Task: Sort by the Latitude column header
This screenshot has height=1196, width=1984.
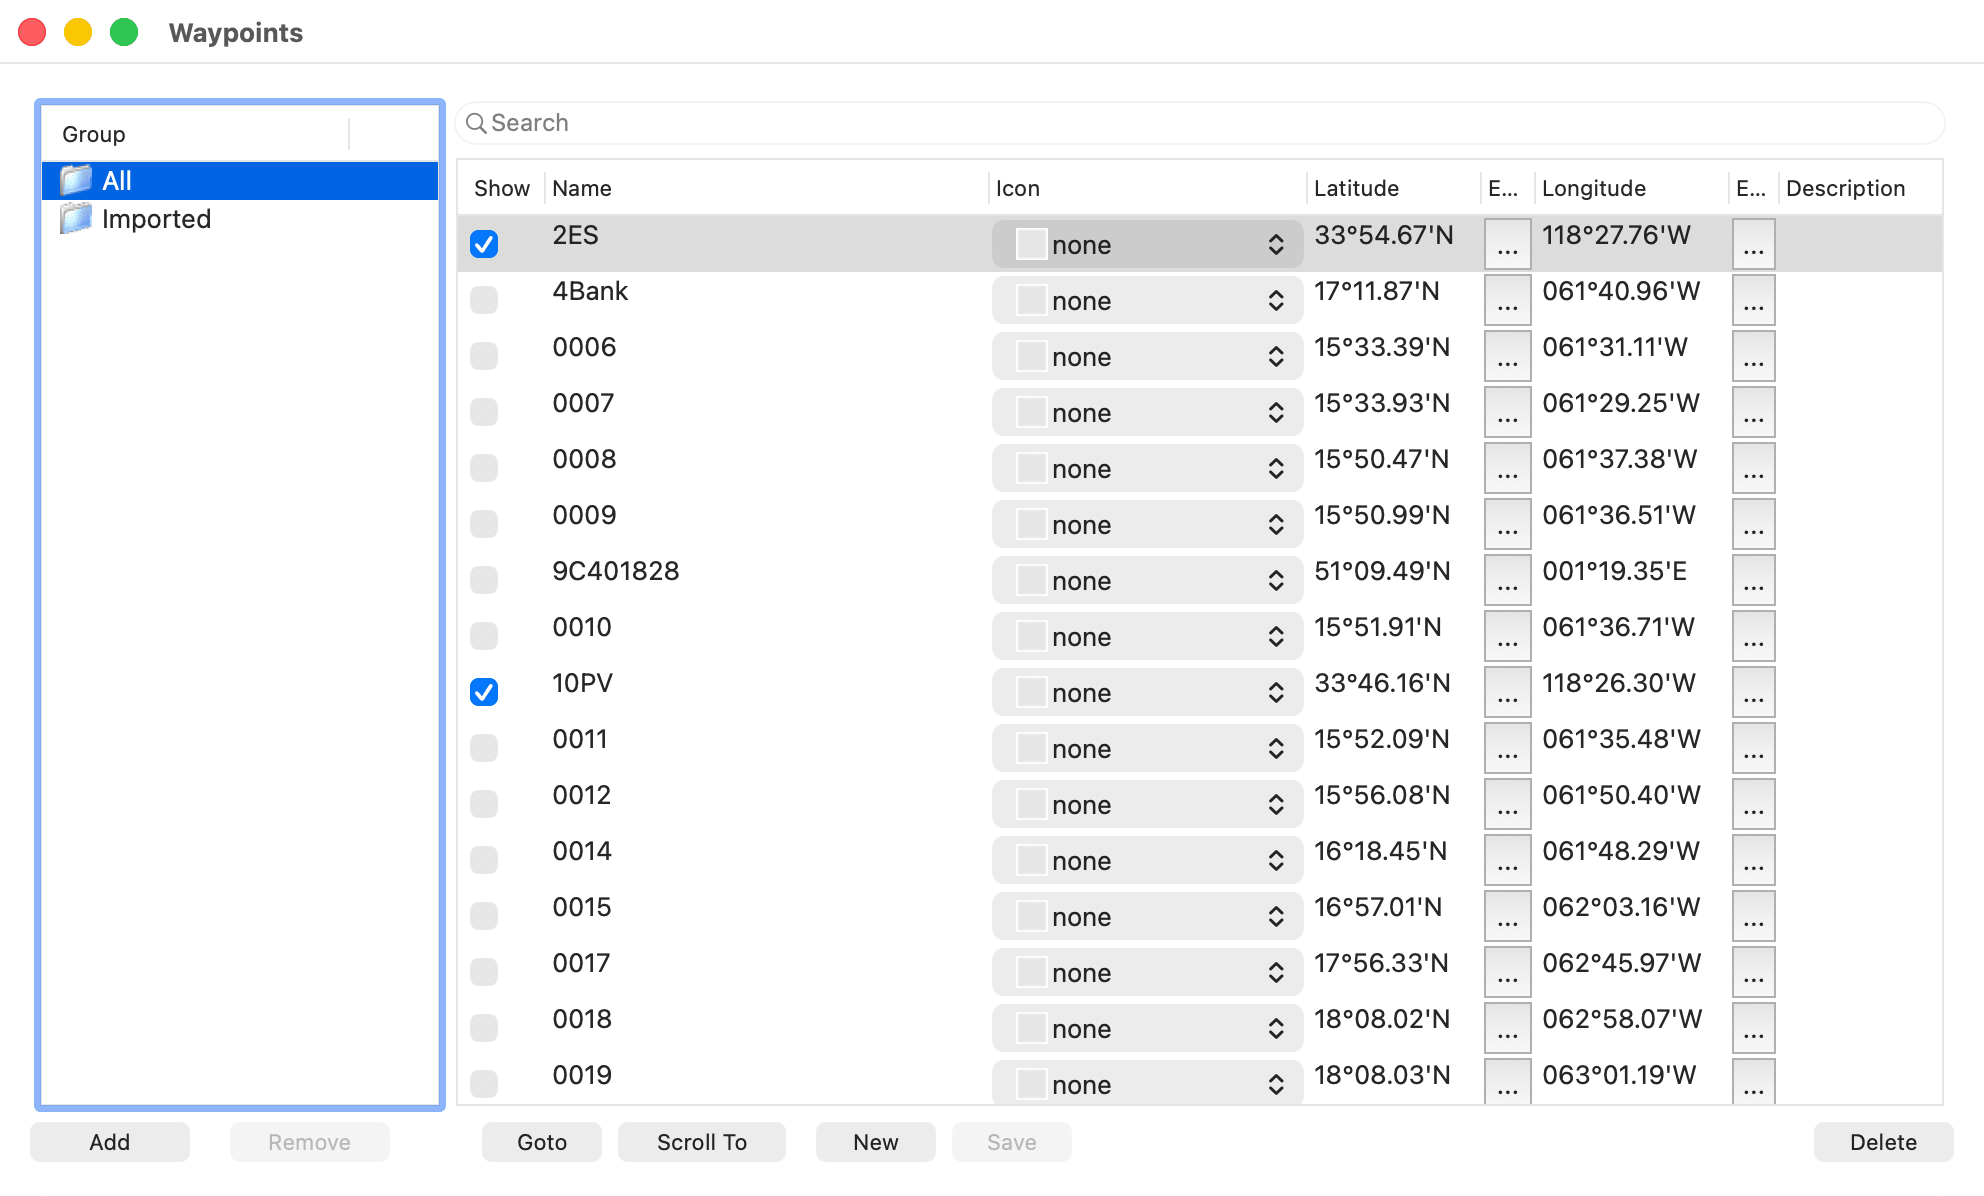Action: point(1393,188)
